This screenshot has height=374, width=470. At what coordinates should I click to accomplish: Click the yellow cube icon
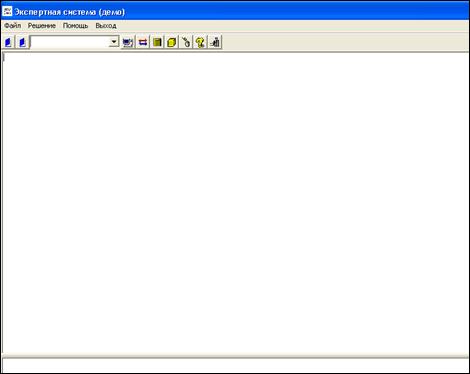tap(172, 42)
